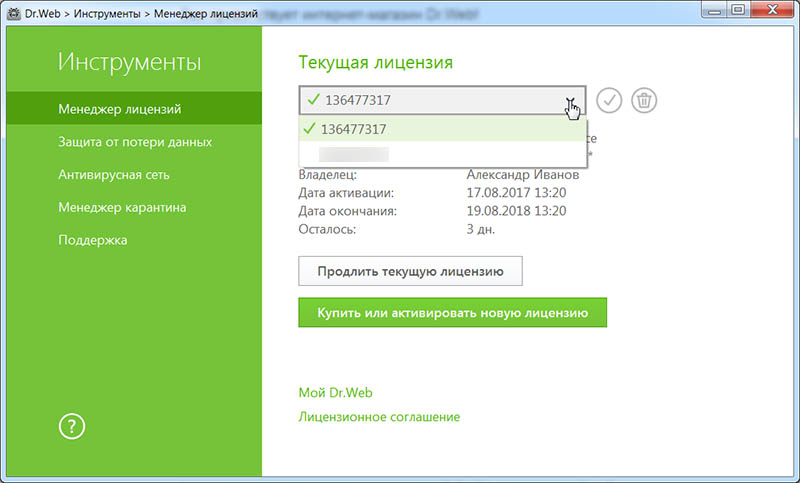Collapse the license dropdown arrow

point(570,101)
